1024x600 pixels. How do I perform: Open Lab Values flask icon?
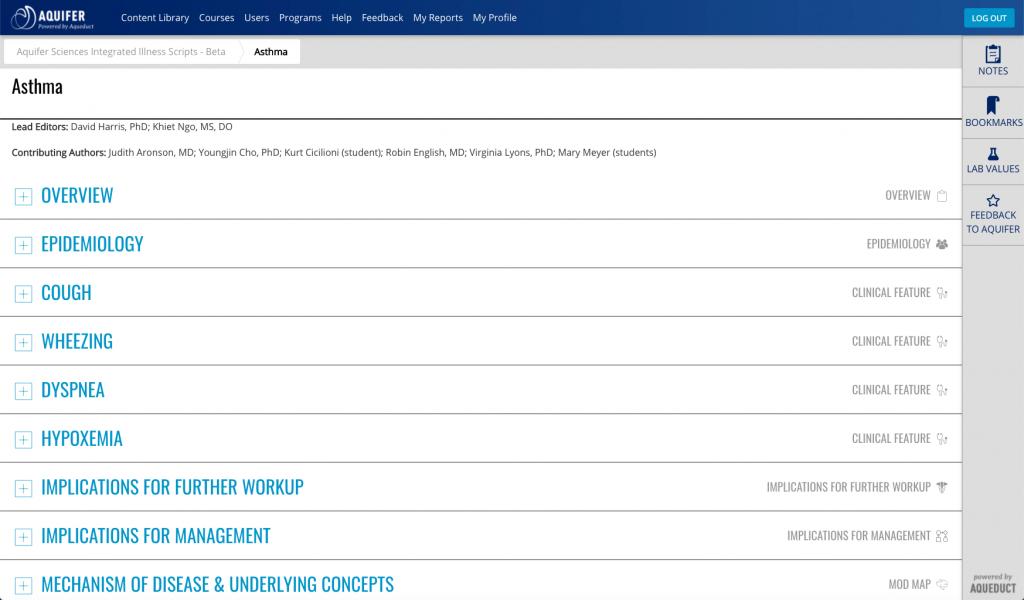click(x=993, y=154)
